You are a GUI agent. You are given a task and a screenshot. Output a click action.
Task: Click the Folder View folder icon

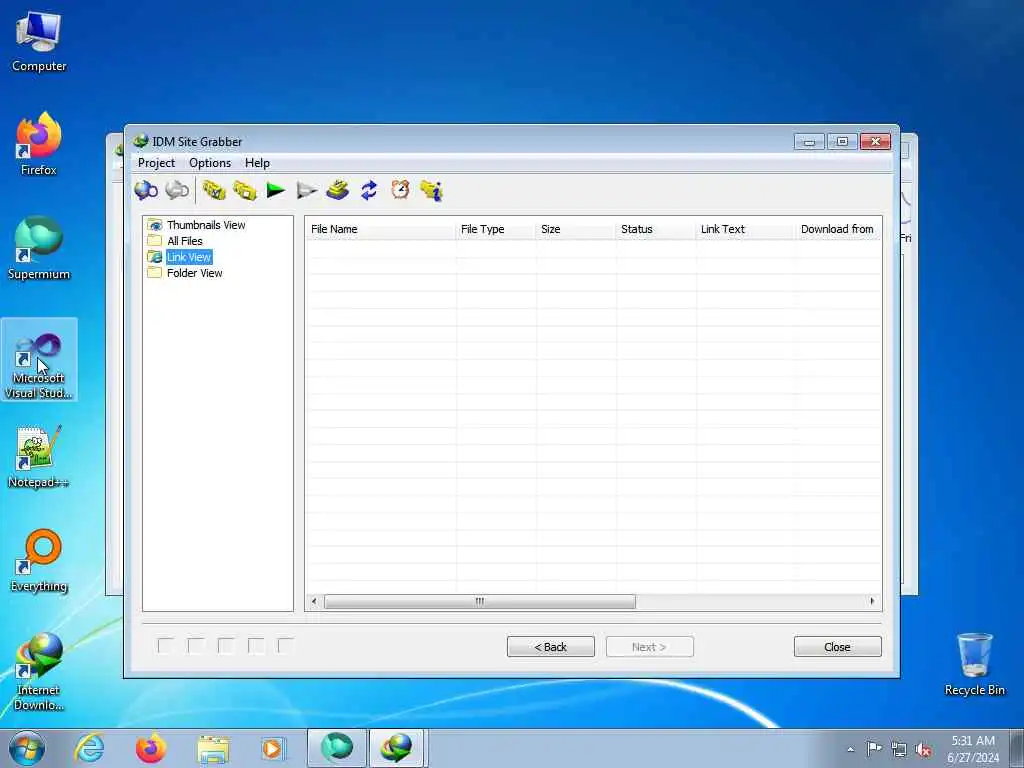coord(155,273)
